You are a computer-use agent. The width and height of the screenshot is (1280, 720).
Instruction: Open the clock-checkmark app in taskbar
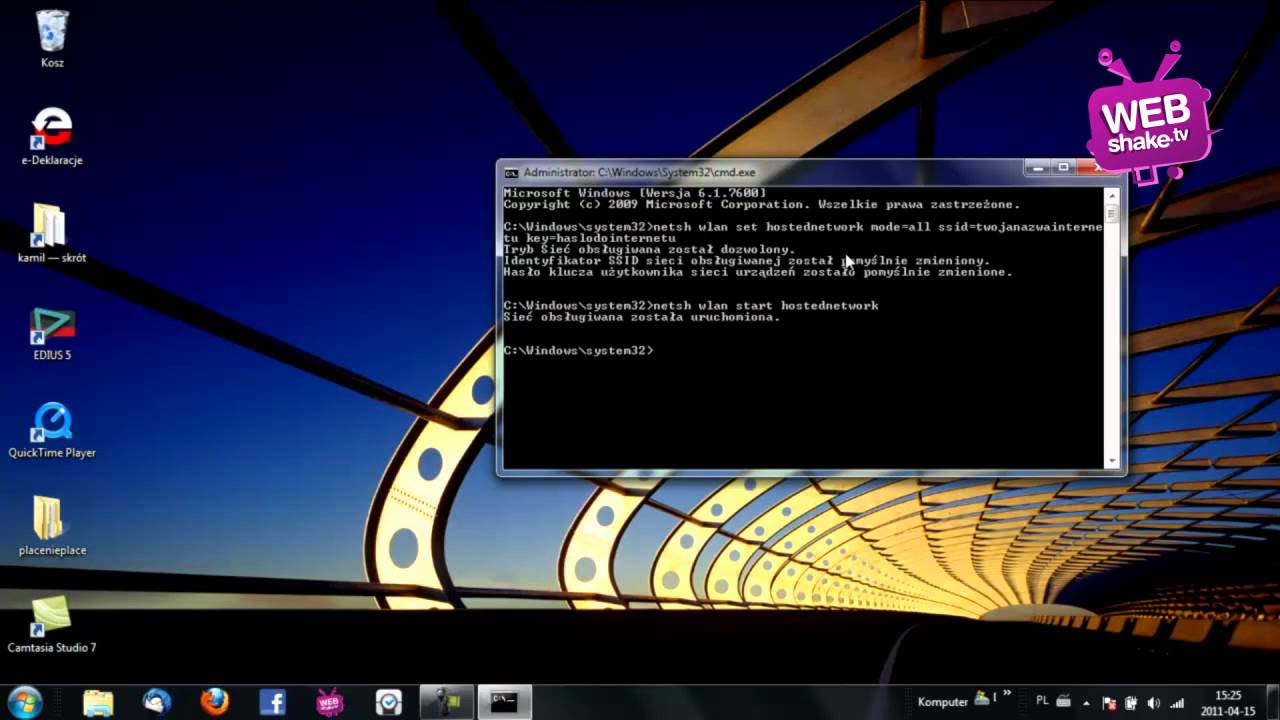[x=388, y=702]
